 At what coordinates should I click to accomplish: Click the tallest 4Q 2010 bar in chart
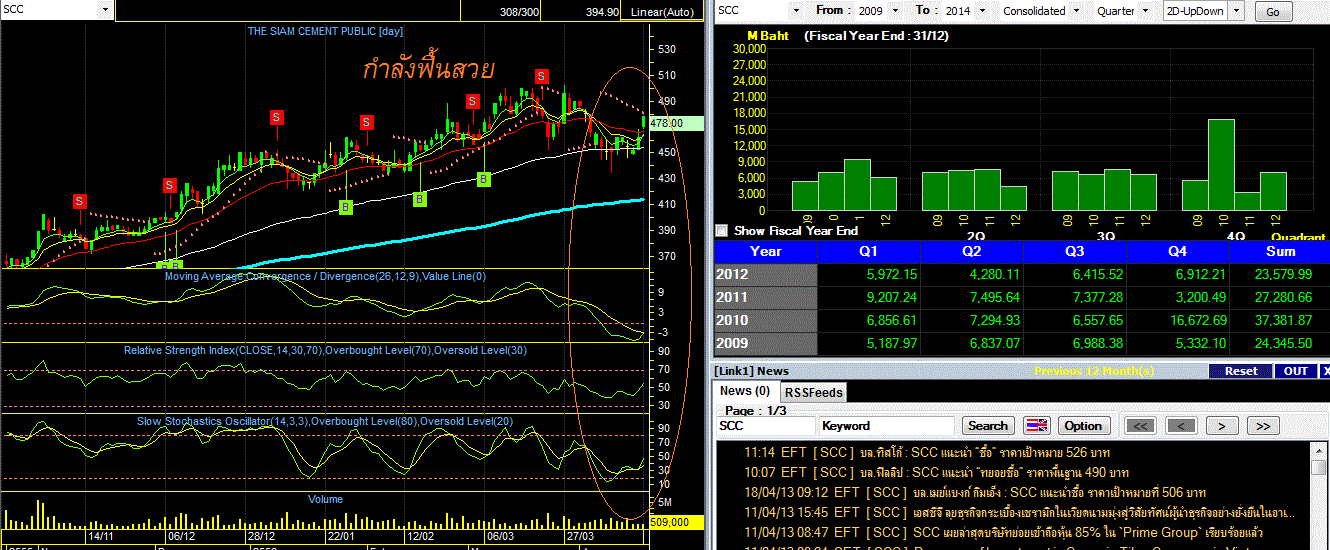[1220, 164]
